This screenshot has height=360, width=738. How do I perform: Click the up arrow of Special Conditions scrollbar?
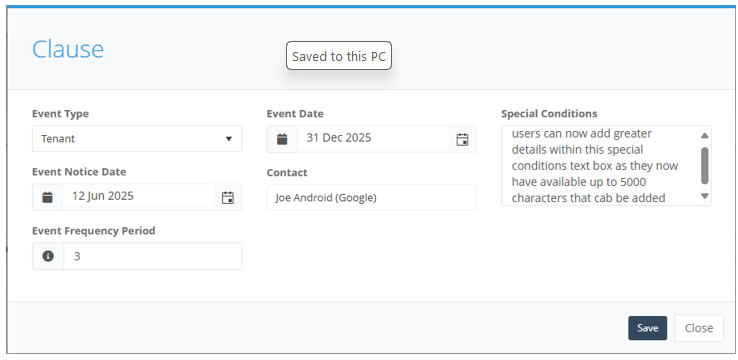point(705,136)
